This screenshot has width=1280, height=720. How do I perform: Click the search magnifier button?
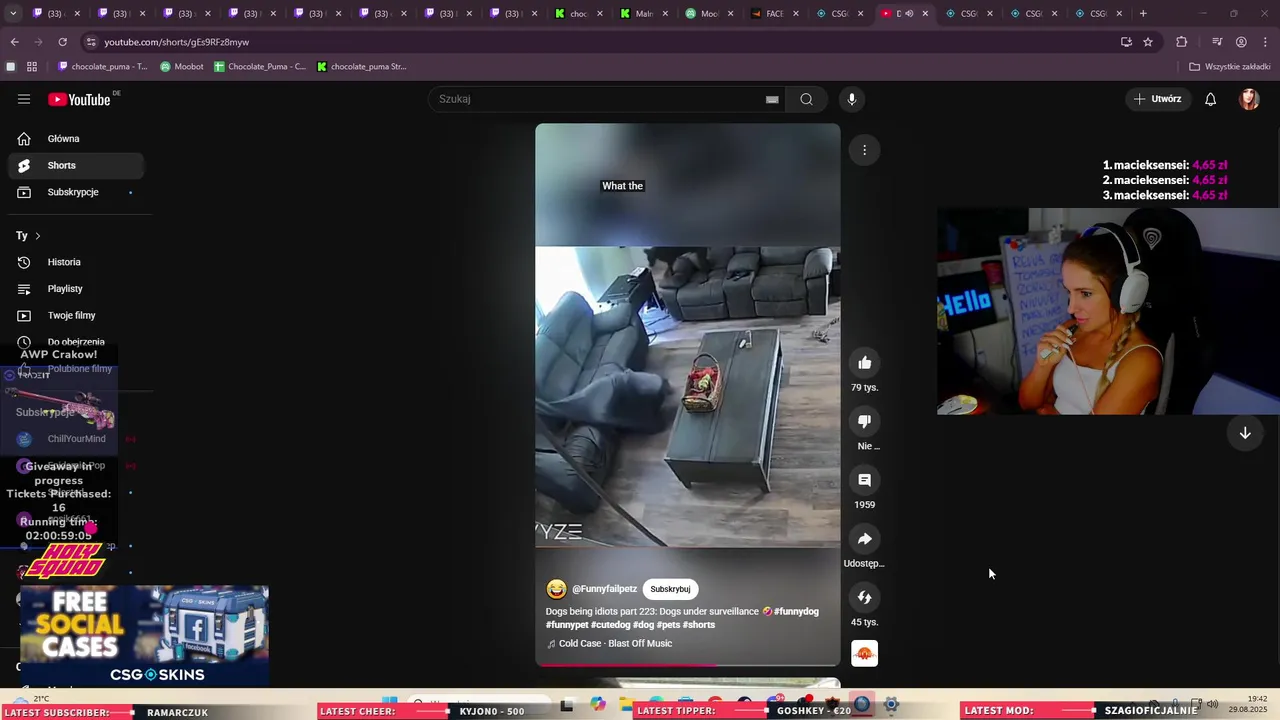pyautogui.click(x=806, y=99)
